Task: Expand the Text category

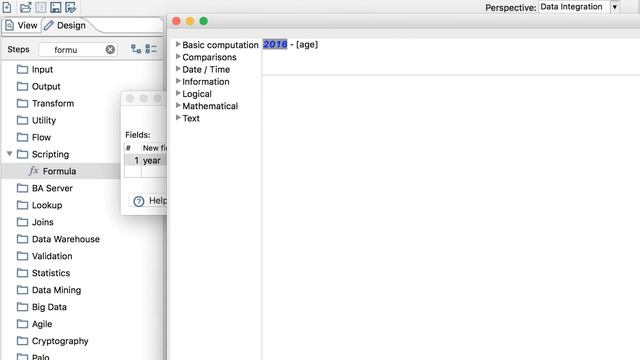Action: click(178, 118)
